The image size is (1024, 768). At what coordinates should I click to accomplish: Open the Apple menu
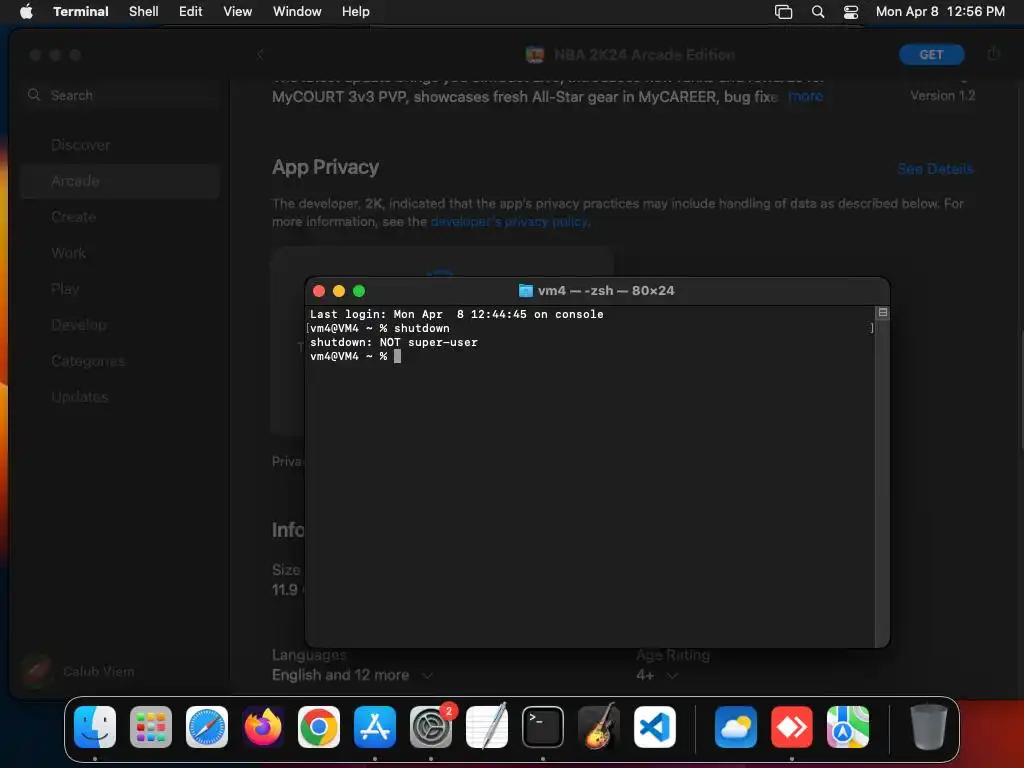click(x=26, y=11)
